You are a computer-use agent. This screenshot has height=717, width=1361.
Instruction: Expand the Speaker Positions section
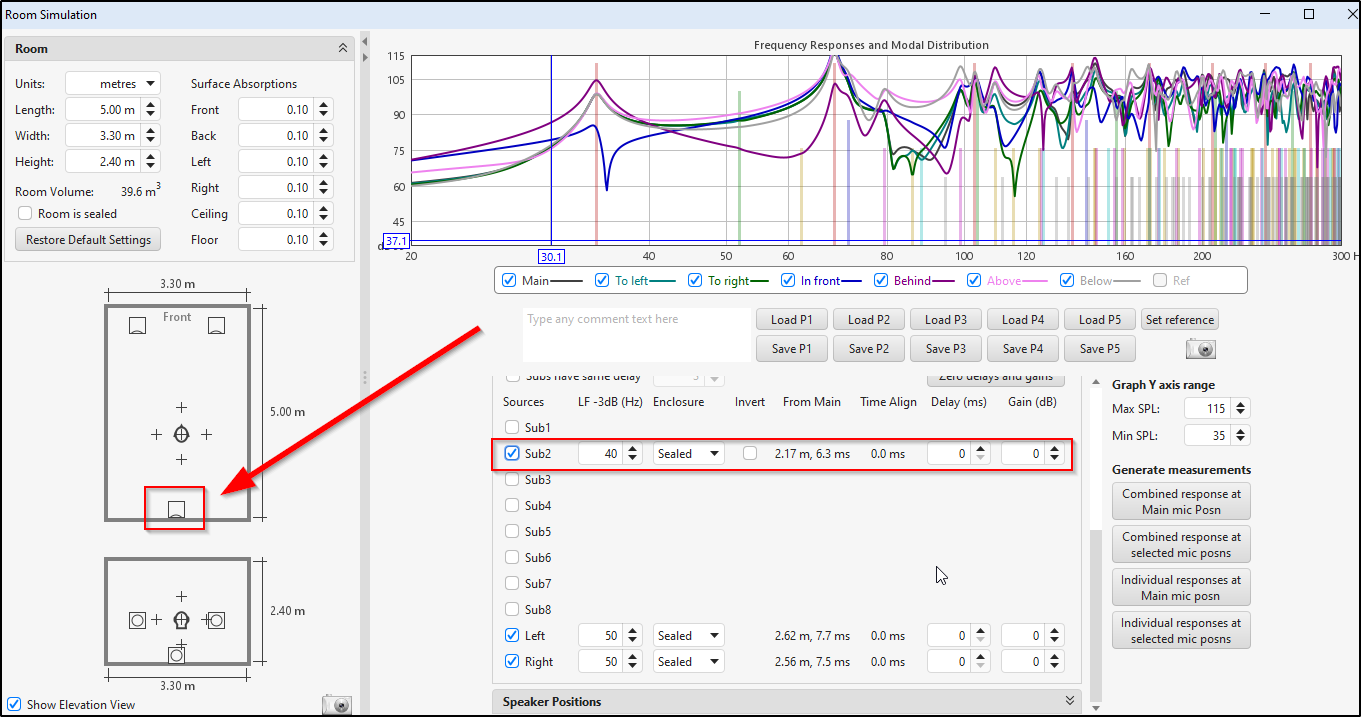pyautogui.click(x=1069, y=701)
